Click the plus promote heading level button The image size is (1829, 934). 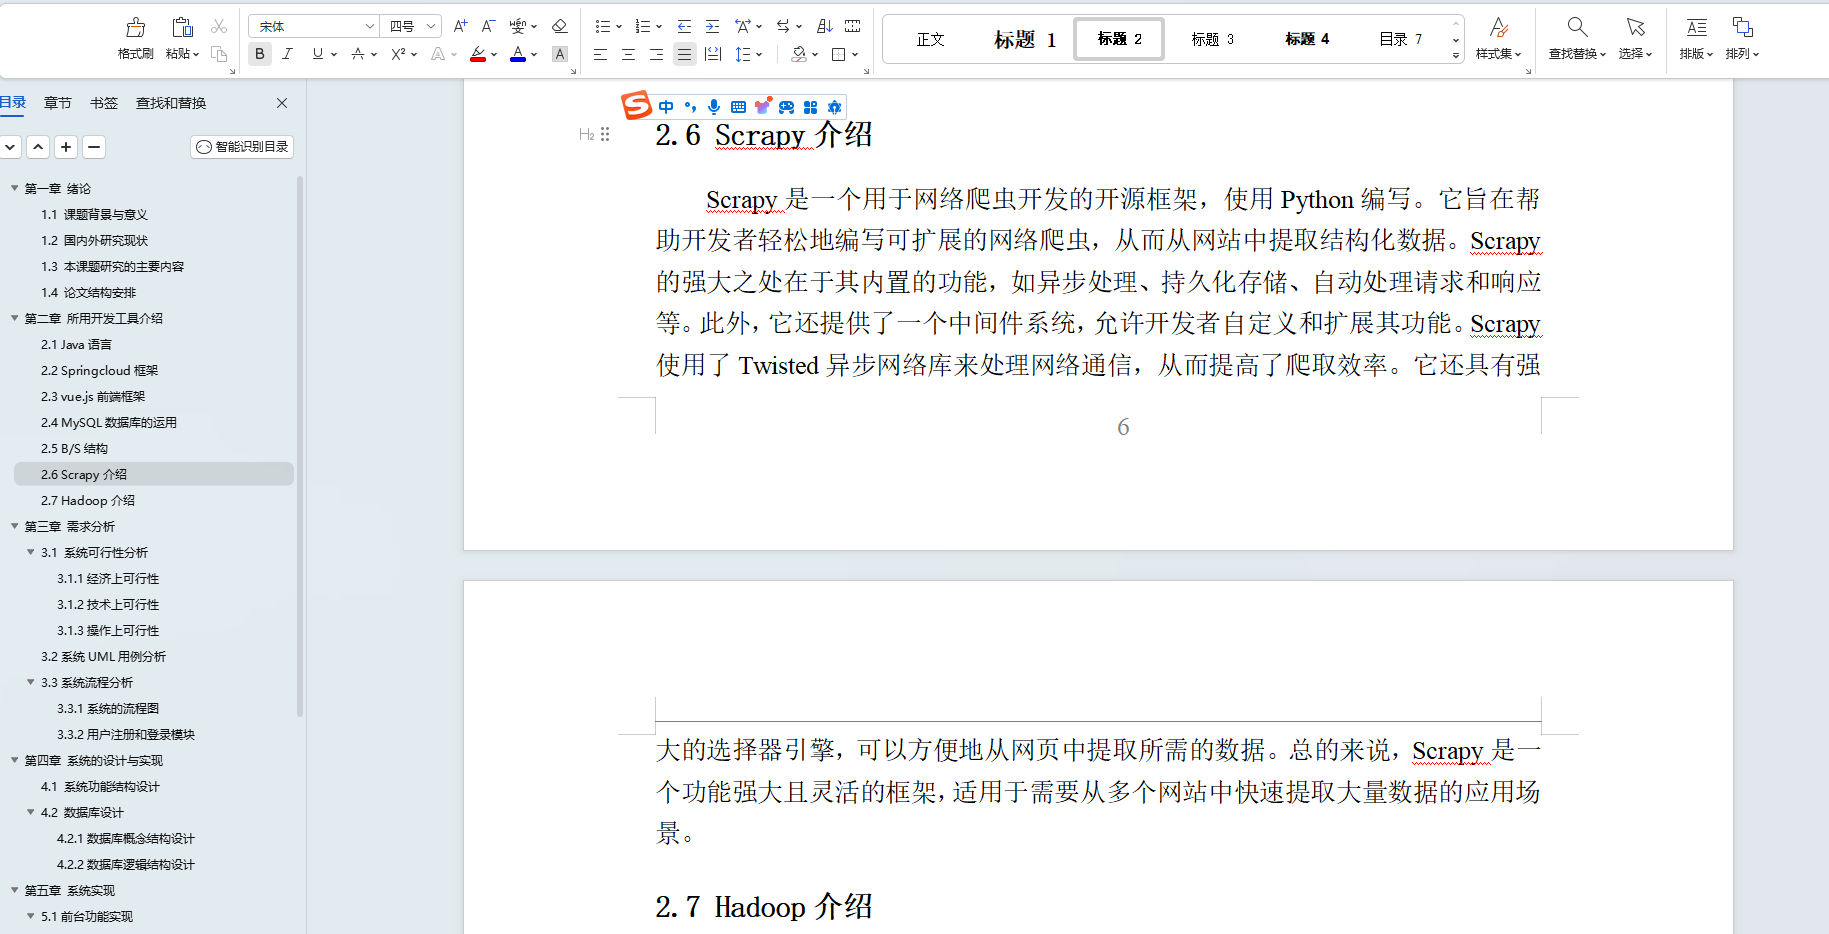tap(66, 147)
